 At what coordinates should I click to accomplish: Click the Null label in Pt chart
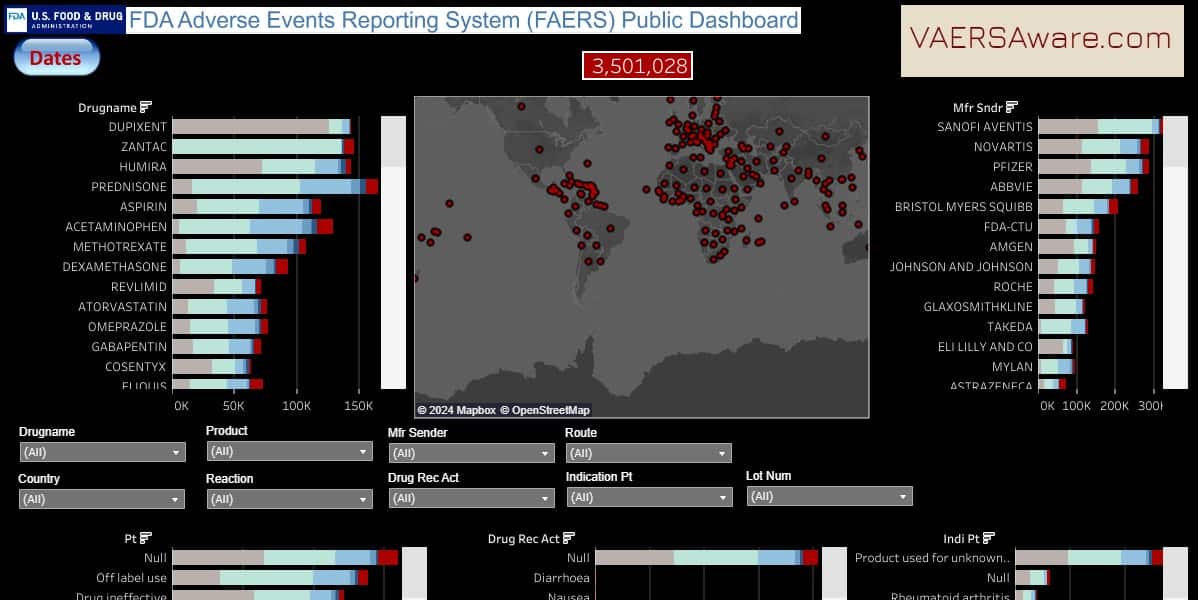pyautogui.click(x=155, y=558)
